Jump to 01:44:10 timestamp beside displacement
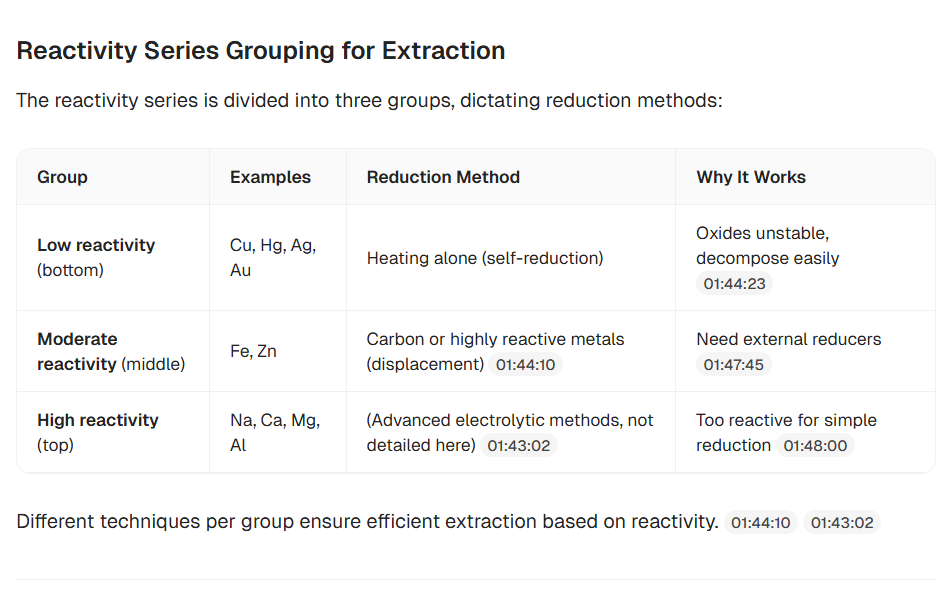Viewport: 948px width, 592px height. tap(525, 365)
